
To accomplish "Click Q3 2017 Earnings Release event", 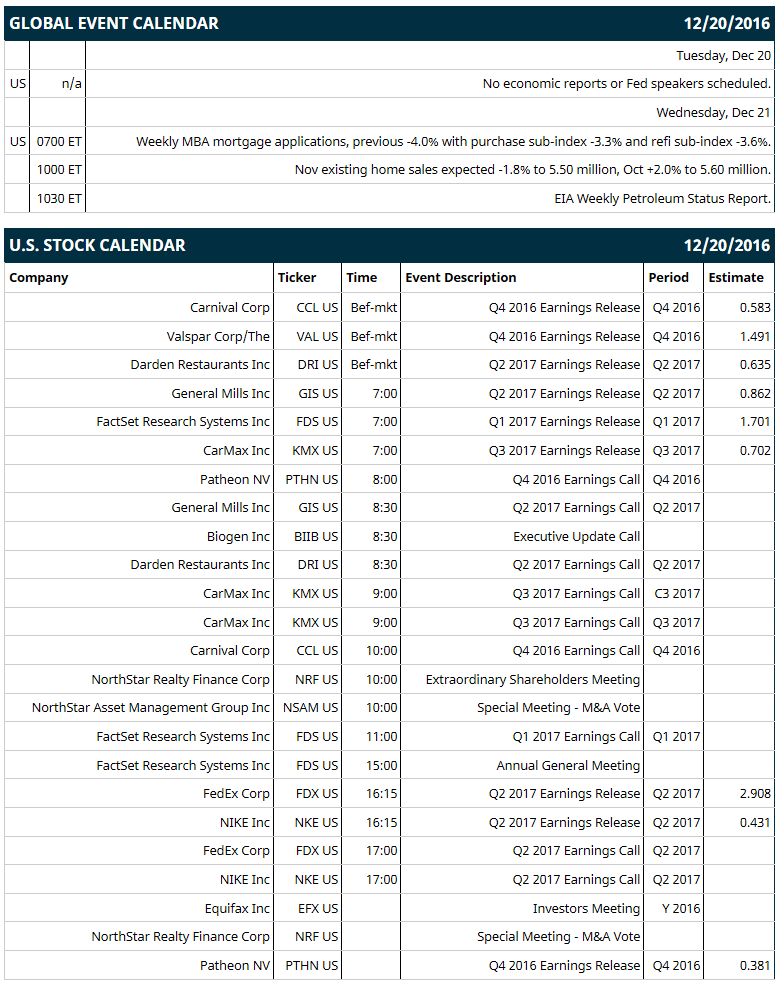I will [x=565, y=450].
